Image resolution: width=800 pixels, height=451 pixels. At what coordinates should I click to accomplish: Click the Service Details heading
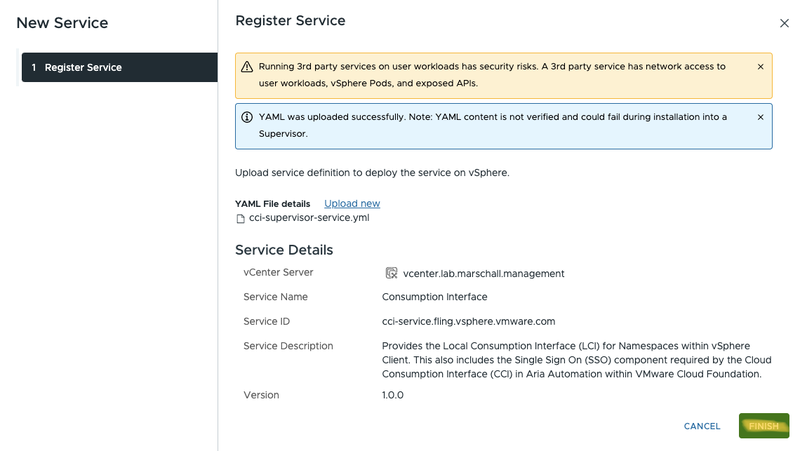284,250
